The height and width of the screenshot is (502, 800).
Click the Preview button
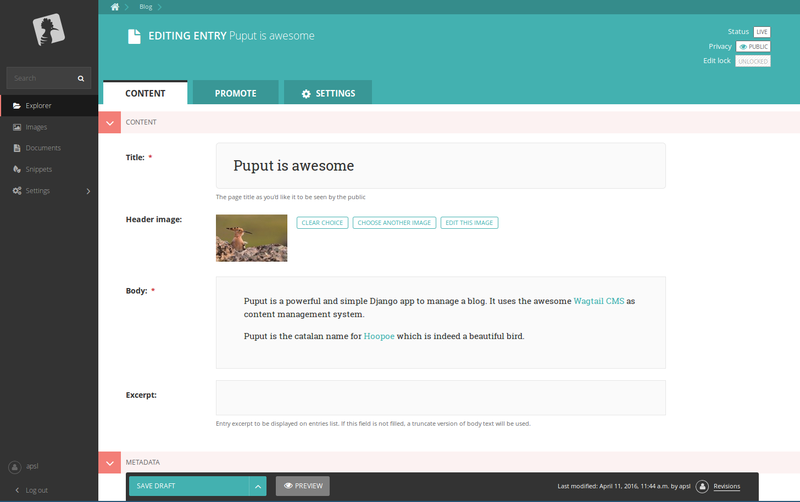click(302, 486)
